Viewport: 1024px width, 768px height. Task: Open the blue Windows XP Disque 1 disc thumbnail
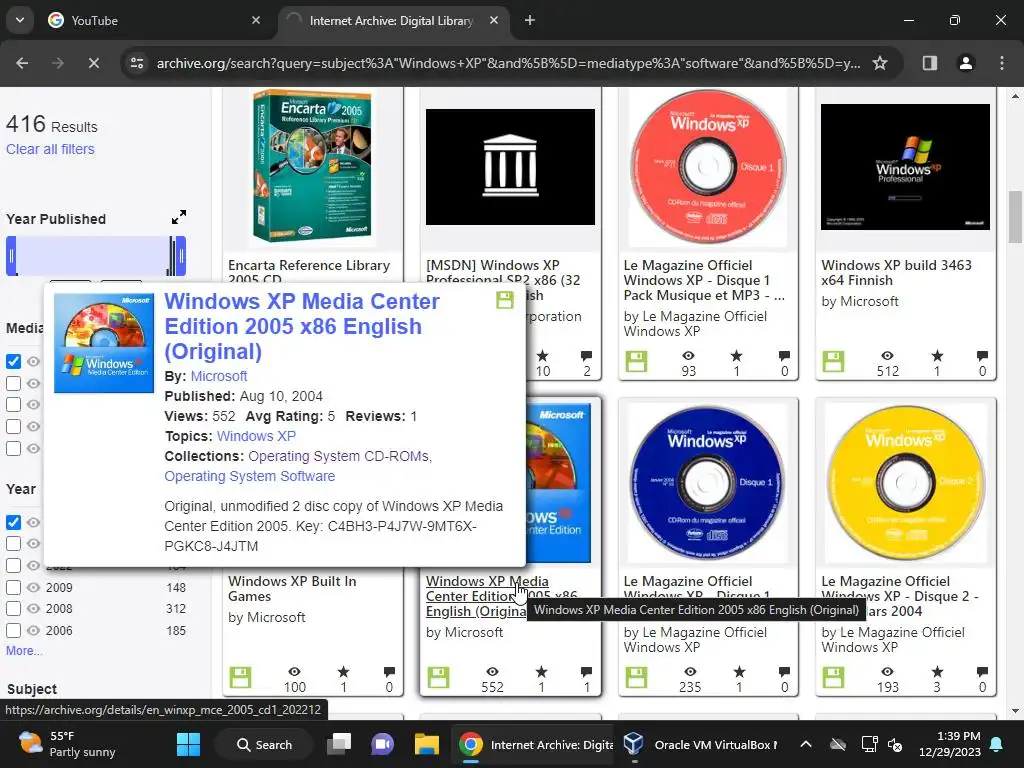coord(708,482)
